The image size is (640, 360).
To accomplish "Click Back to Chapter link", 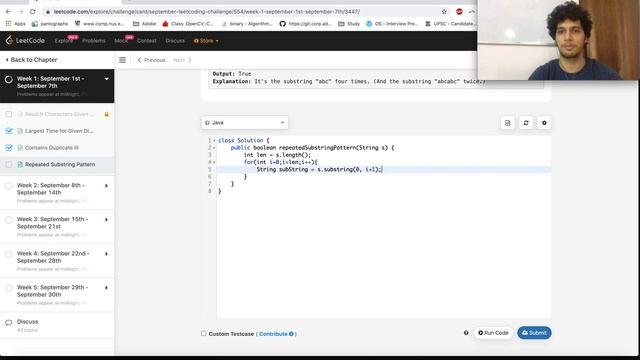I will 31,60.
